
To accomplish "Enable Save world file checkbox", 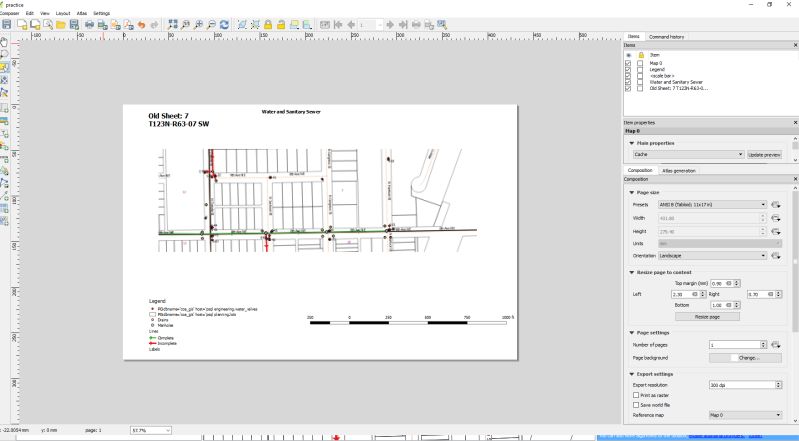I will click(x=636, y=405).
